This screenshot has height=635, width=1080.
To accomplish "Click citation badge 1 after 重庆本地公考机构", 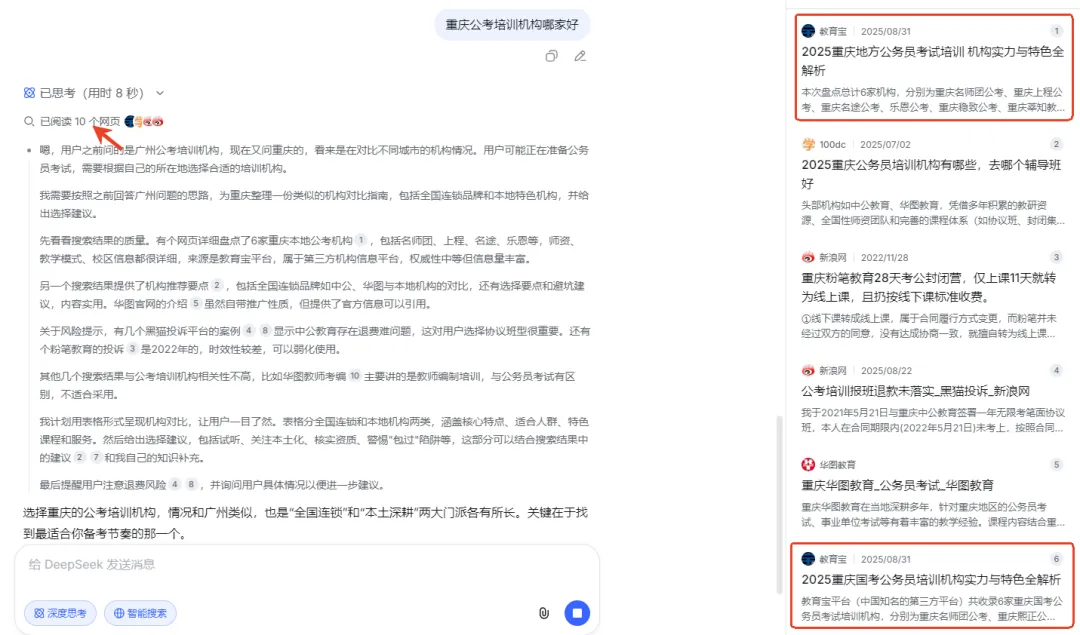I will pos(361,240).
